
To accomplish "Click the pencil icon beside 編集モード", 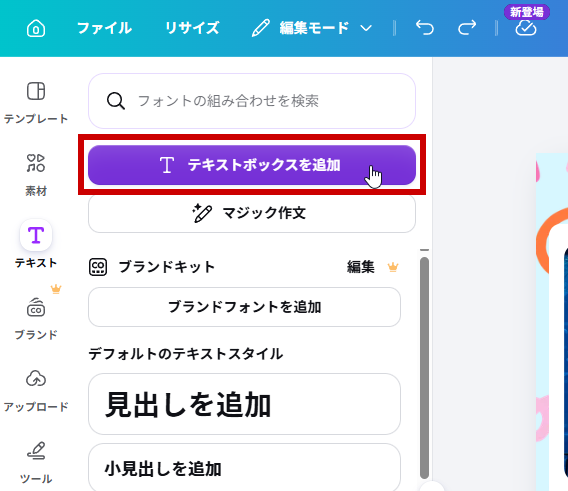I will click(260, 28).
